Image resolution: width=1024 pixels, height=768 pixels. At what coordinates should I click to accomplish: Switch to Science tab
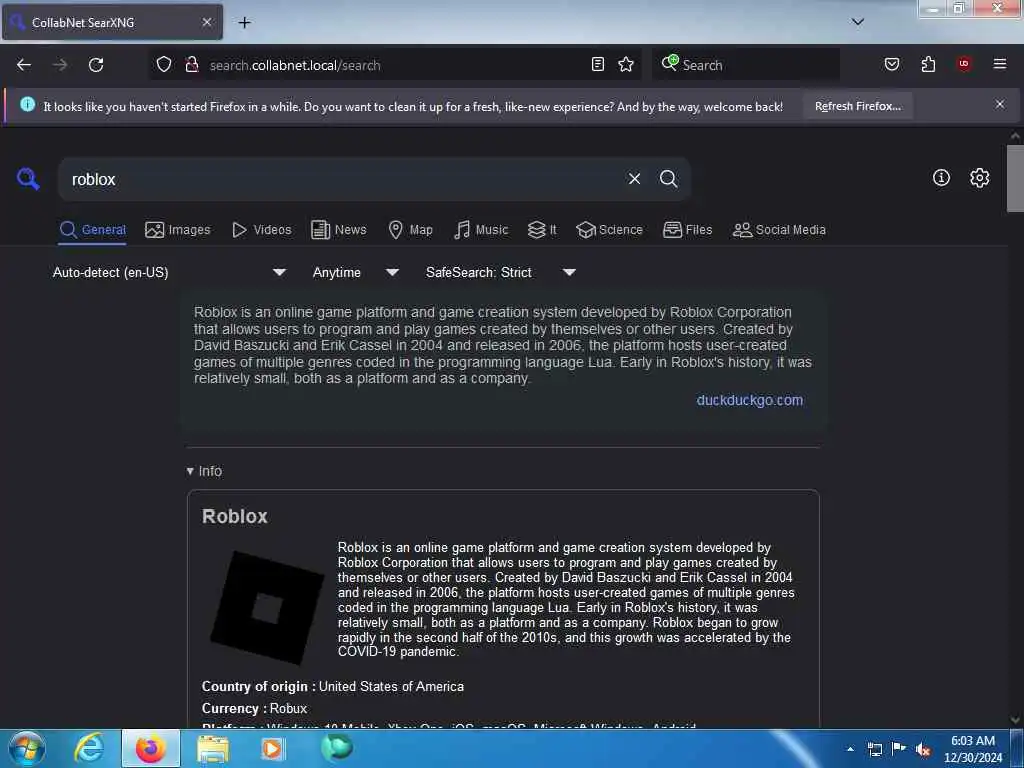(609, 230)
